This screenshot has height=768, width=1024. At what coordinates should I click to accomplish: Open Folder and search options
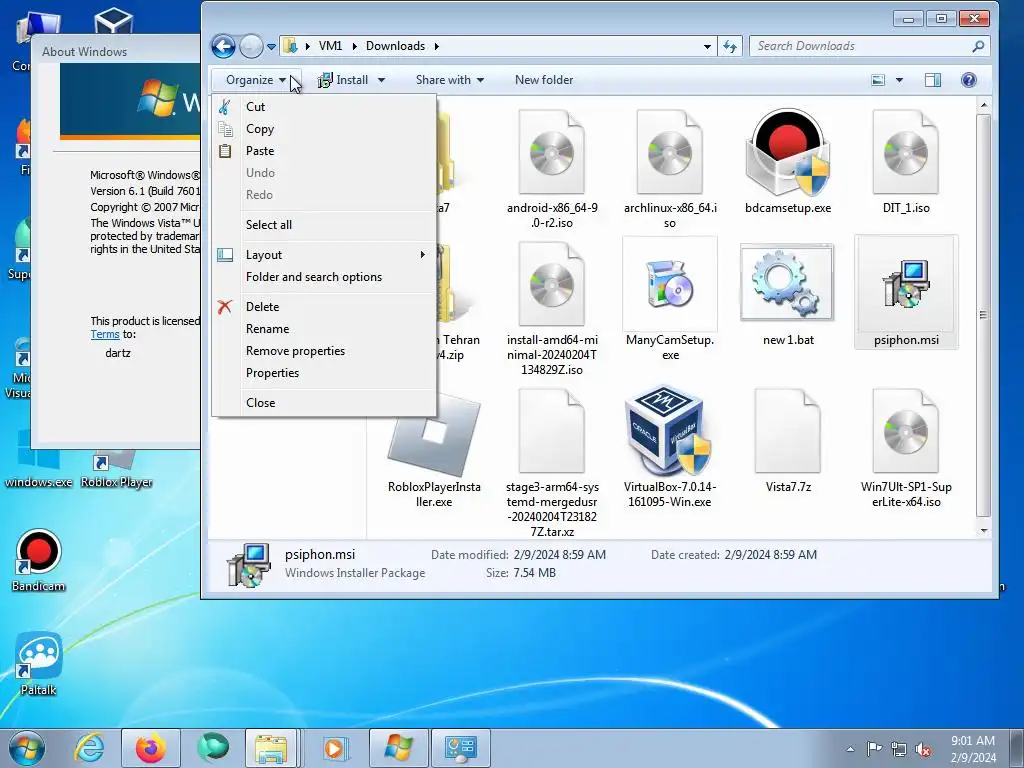325,277
